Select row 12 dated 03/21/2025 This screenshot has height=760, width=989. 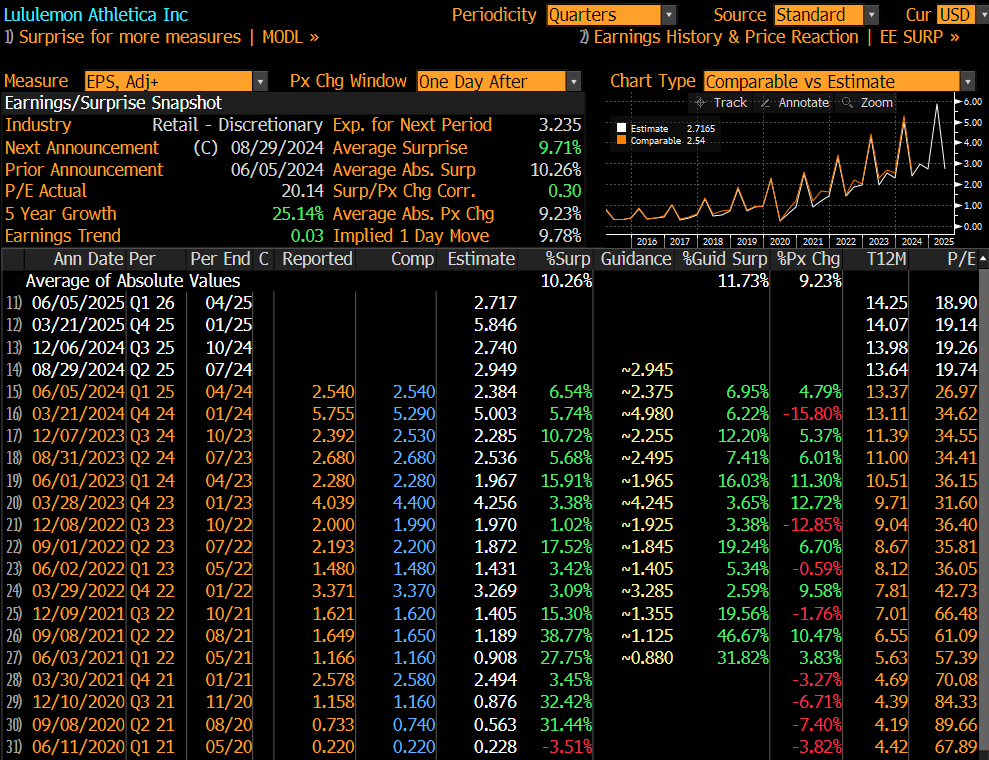point(491,325)
